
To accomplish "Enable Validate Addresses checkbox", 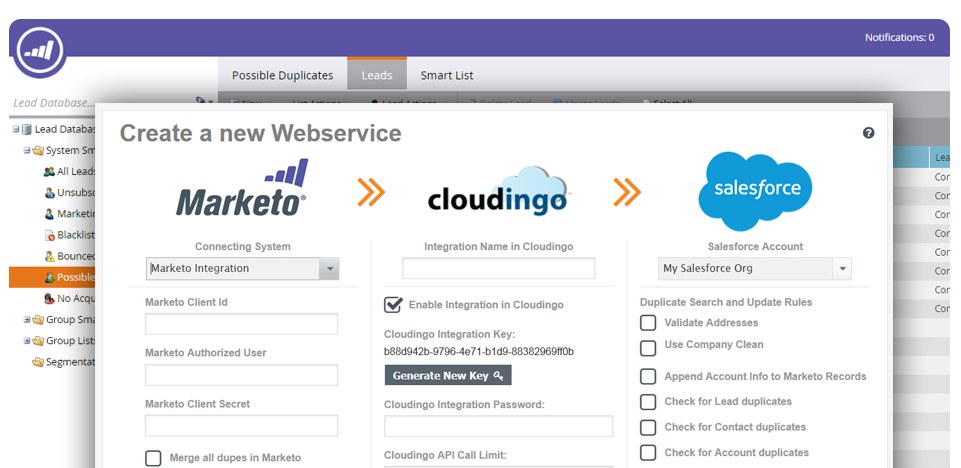I will [648, 323].
